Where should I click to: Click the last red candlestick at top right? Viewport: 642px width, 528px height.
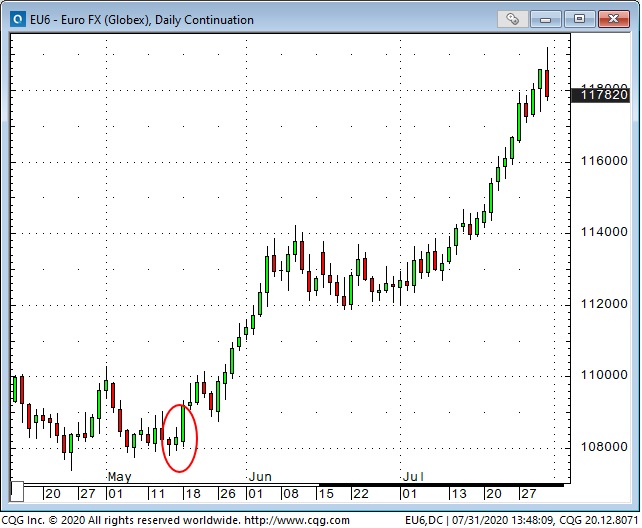coord(547,83)
